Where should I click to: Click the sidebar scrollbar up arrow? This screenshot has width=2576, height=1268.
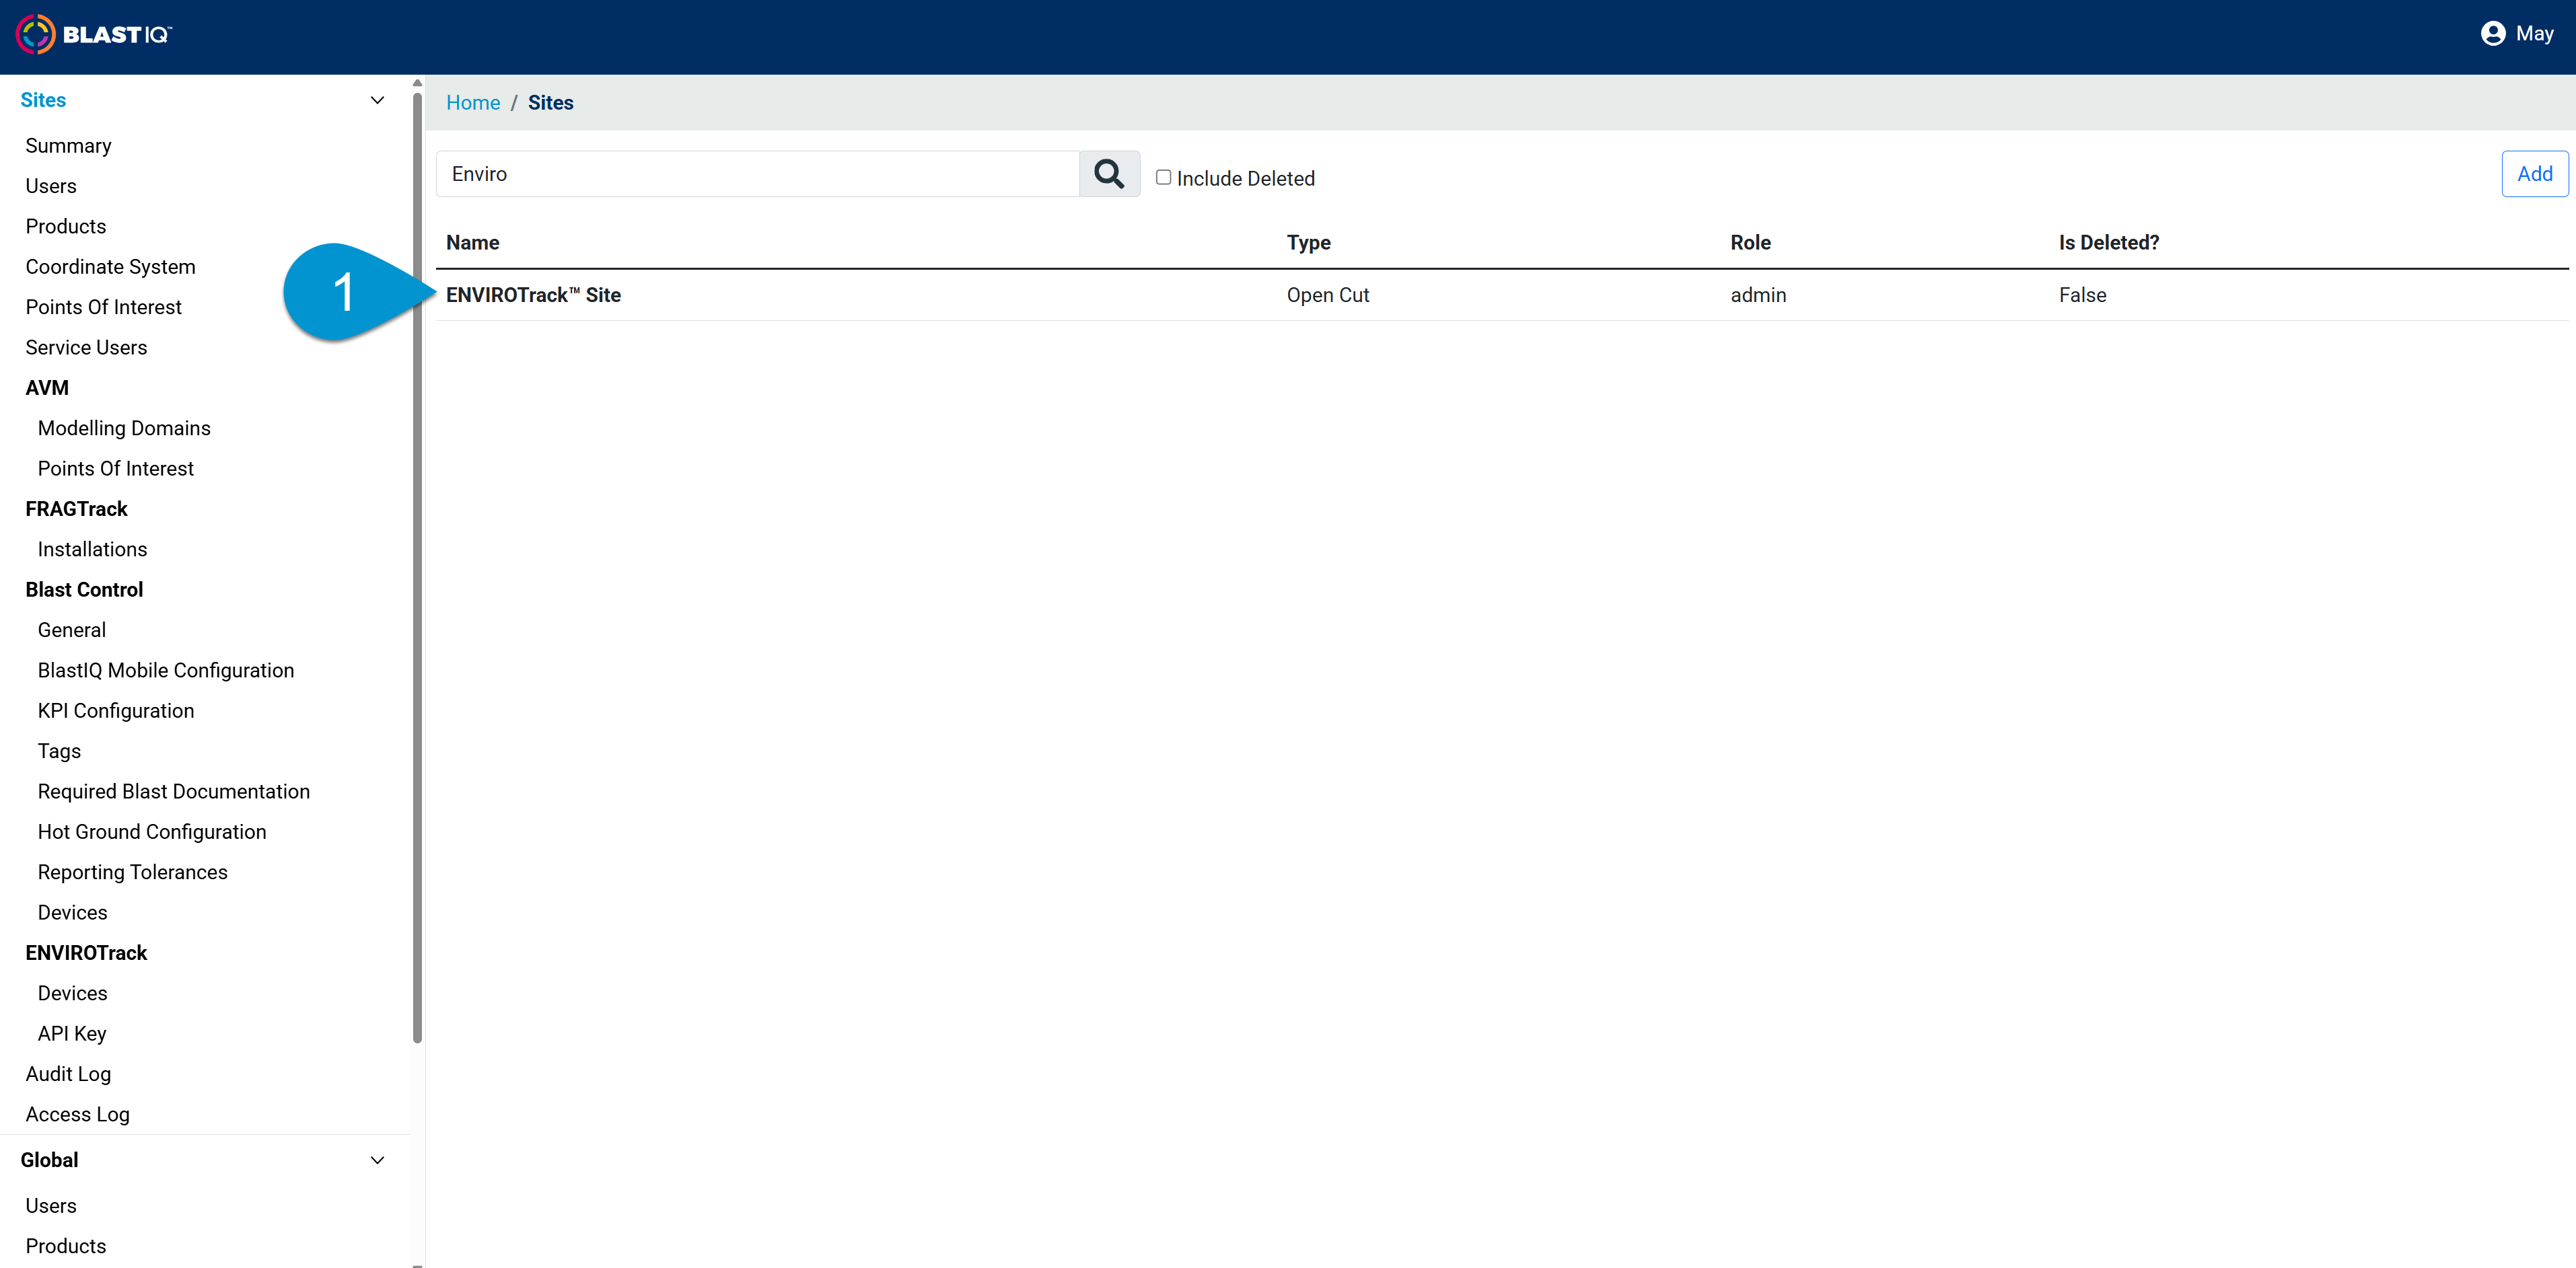tap(417, 83)
